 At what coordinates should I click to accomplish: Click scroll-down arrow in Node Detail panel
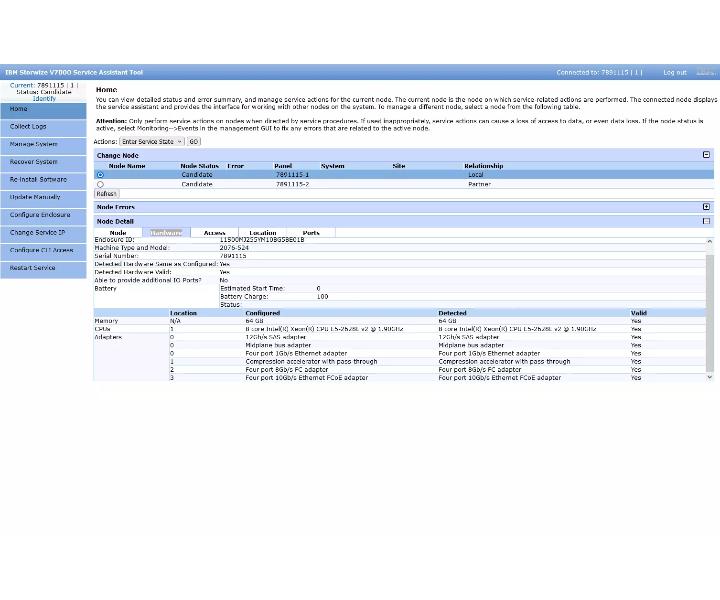tap(709, 377)
